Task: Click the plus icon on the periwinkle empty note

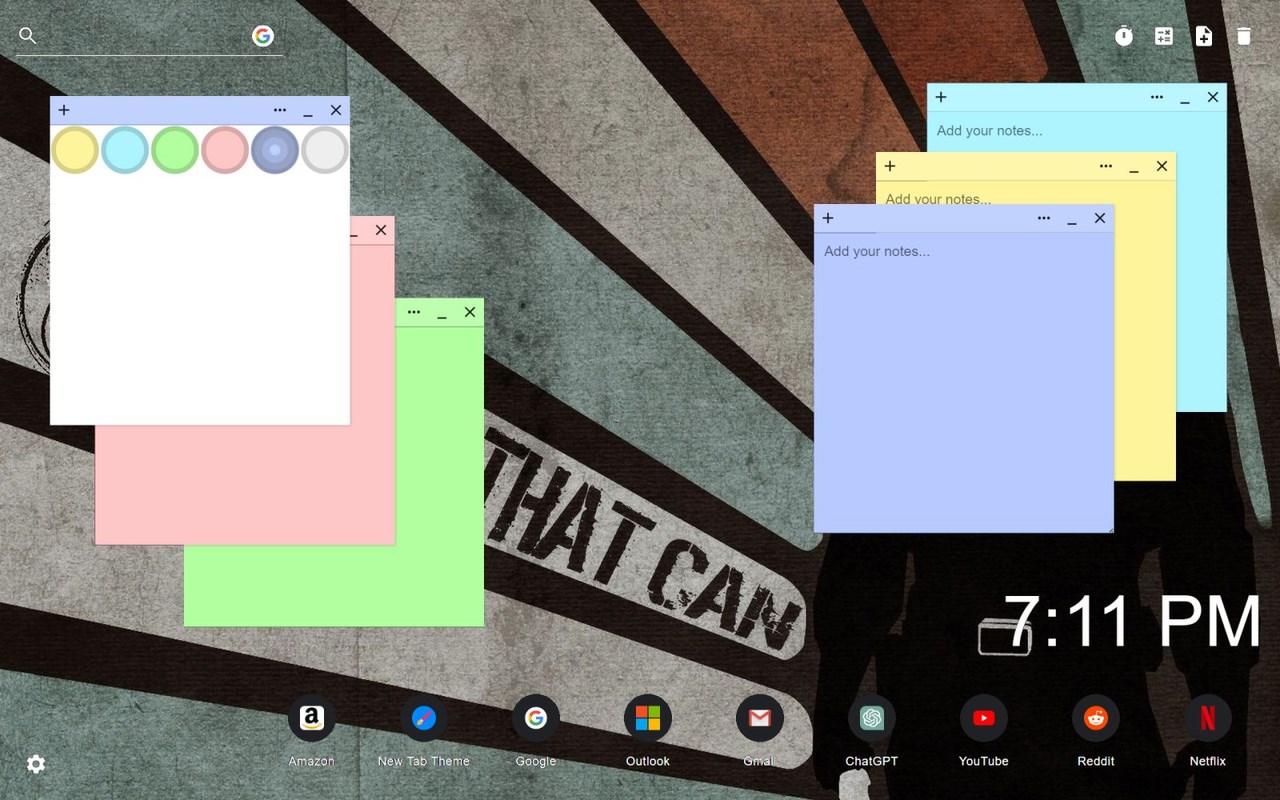Action: point(828,218)
